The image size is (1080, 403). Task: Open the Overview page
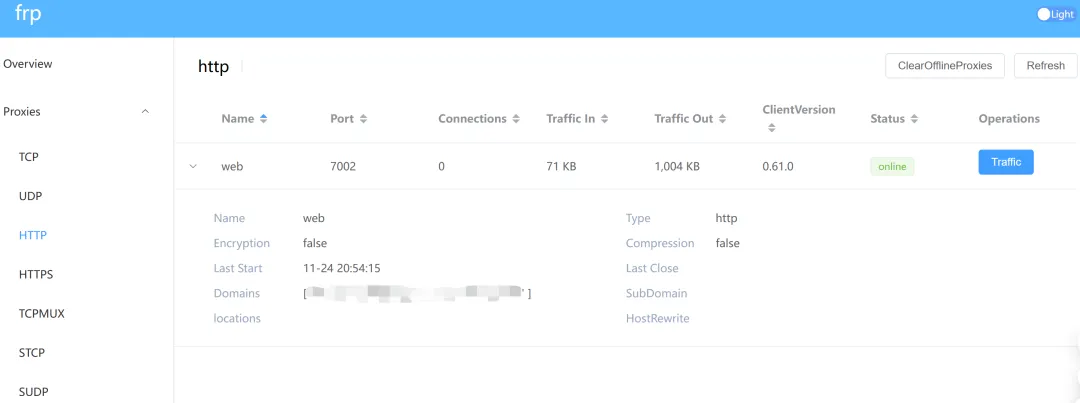tap(28, 64)
